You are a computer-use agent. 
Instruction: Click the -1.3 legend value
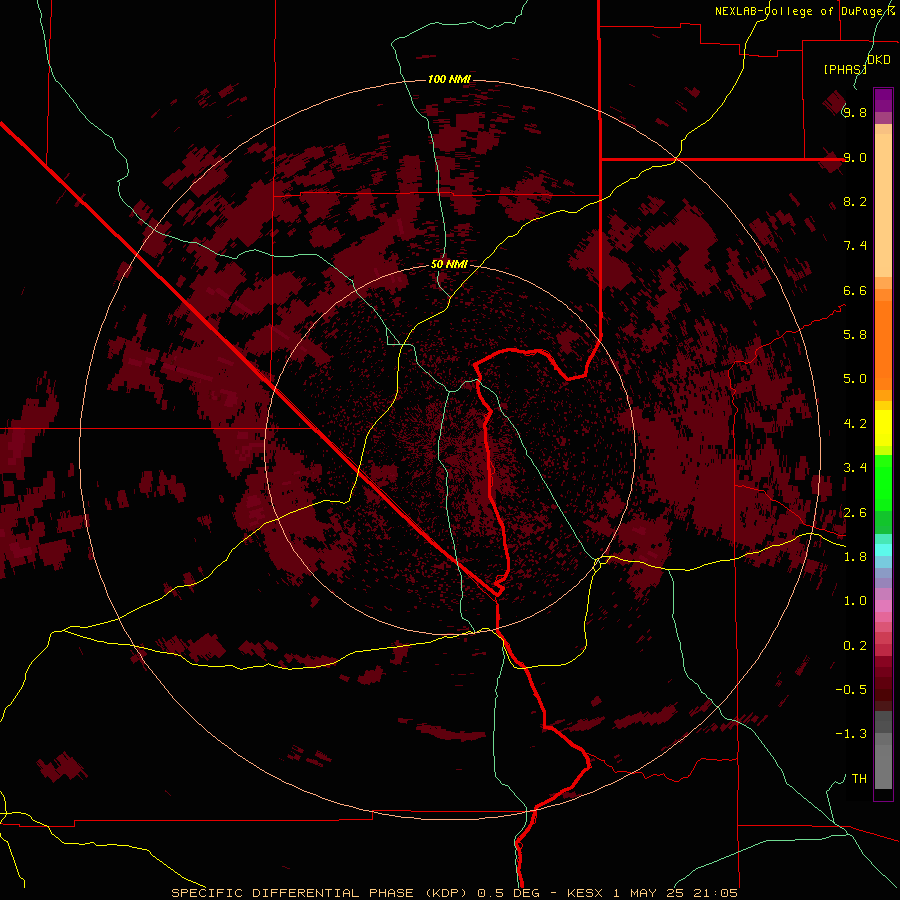pos(851,734)
